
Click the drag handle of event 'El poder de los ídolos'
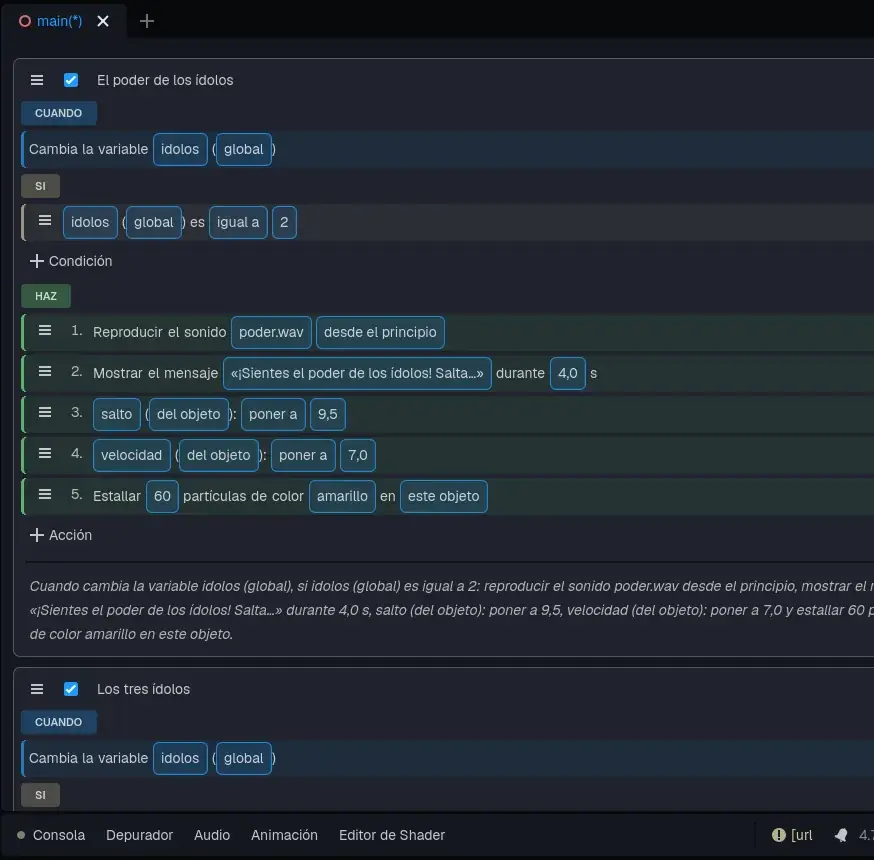[37, 80]
